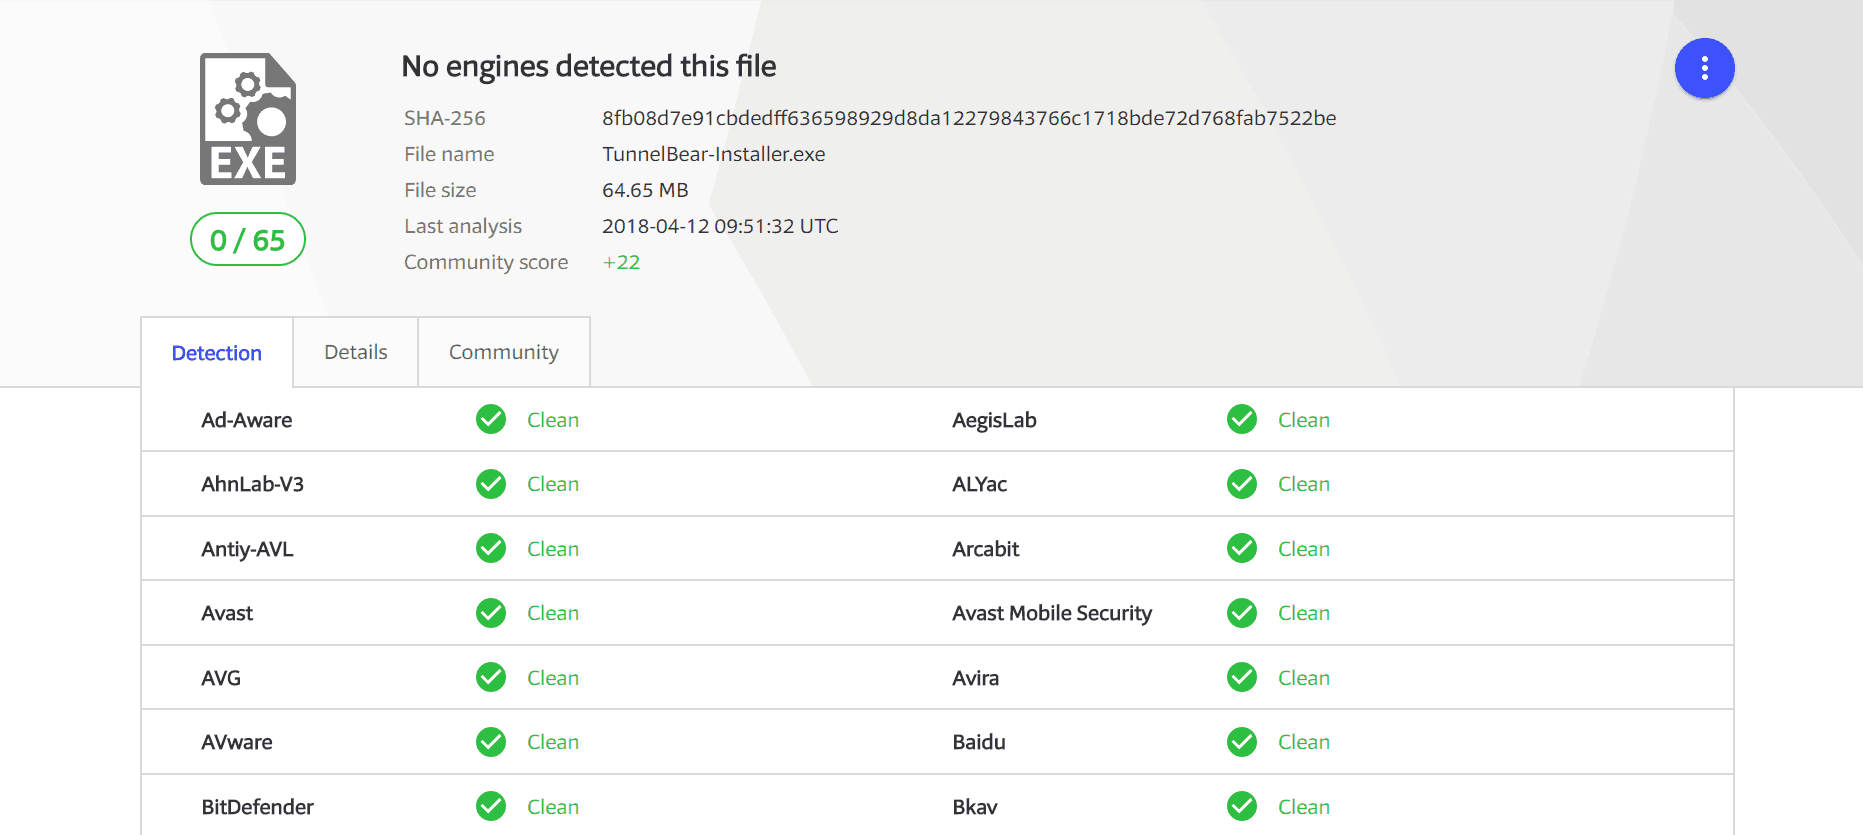Viewport: 1863px width, 835px height.
Task: Click the green checkmark for Arcabit
Action: (x=1242, y=548)
